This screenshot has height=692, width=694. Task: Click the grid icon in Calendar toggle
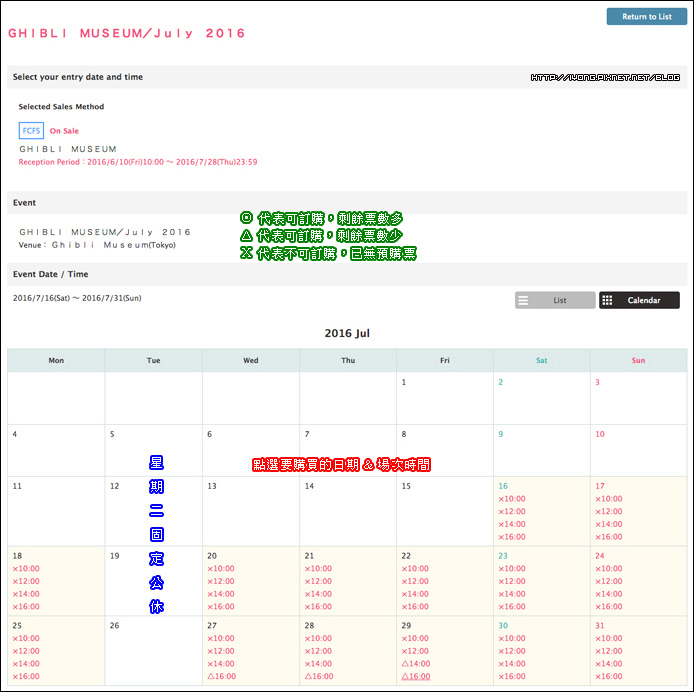[607, 300]
